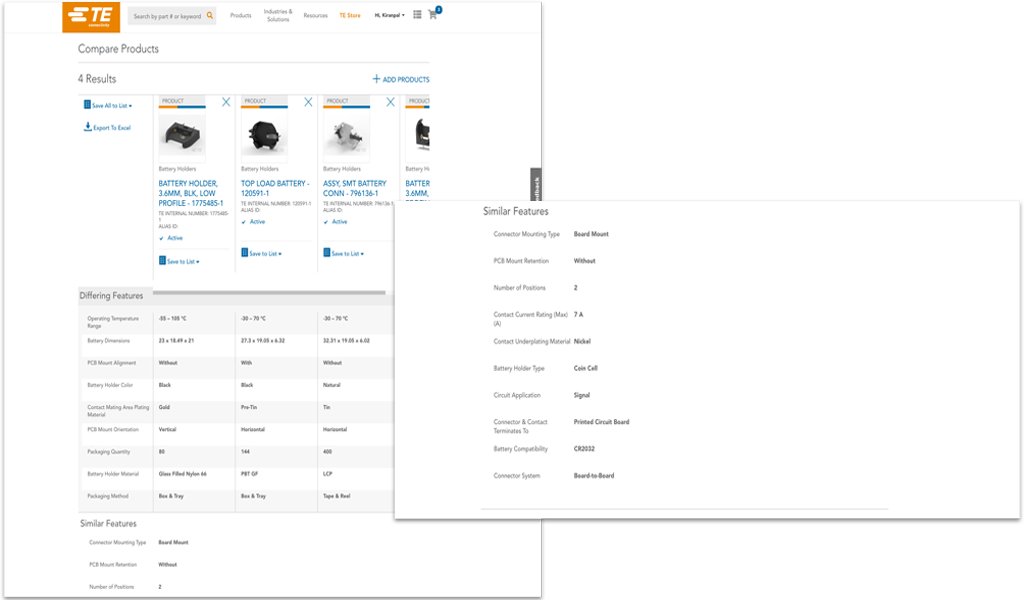This screenshot has width=1024, height=600.
Task: Click the Export To Excel download icon
Action: [87, 126]
